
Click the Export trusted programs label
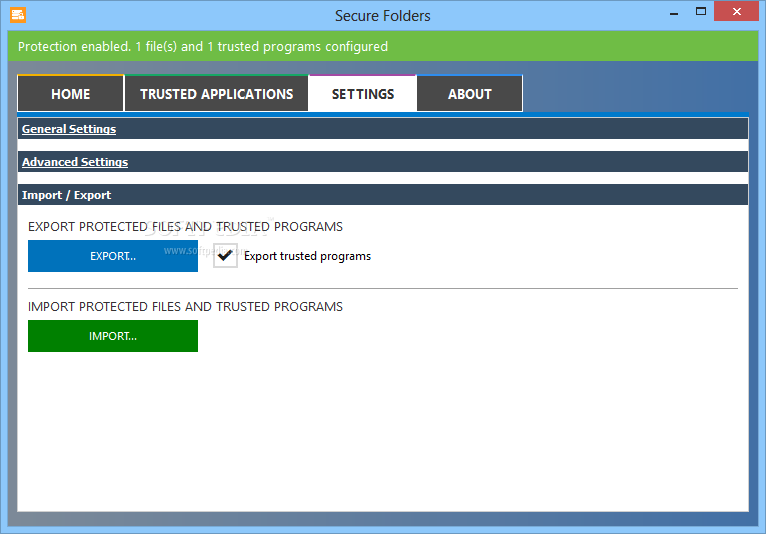pyautogui.click(x=307, y=256)
